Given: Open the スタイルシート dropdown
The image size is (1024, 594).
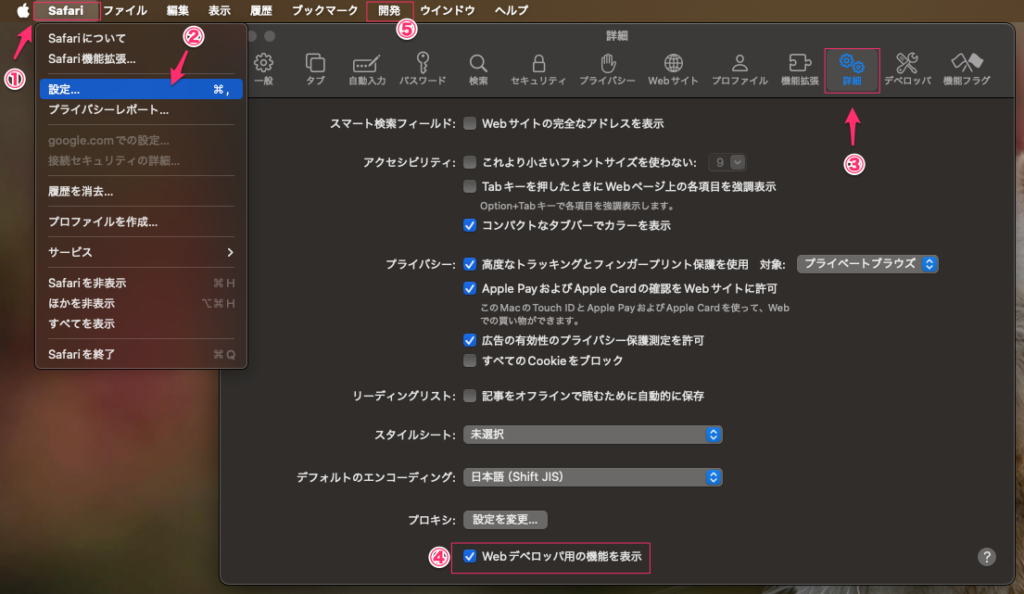Looking at the screenshot, I should click(x=592, y=435).
